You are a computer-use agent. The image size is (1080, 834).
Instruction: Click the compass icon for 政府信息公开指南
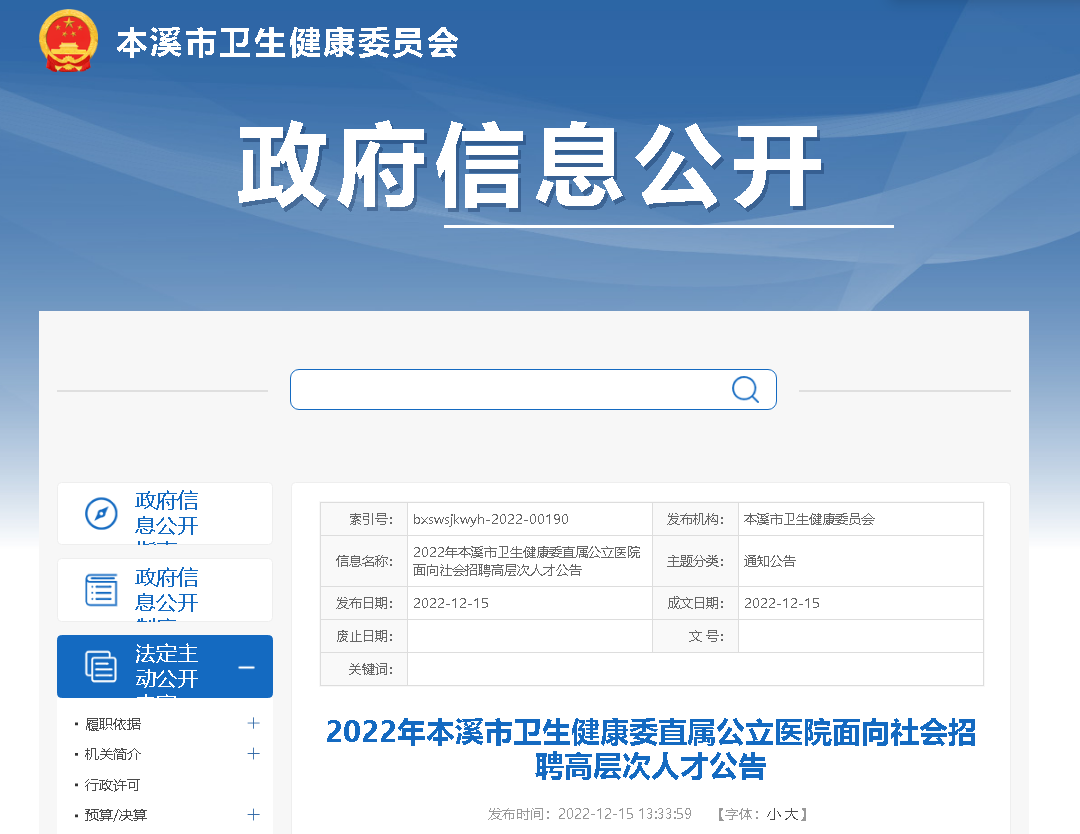101,514
